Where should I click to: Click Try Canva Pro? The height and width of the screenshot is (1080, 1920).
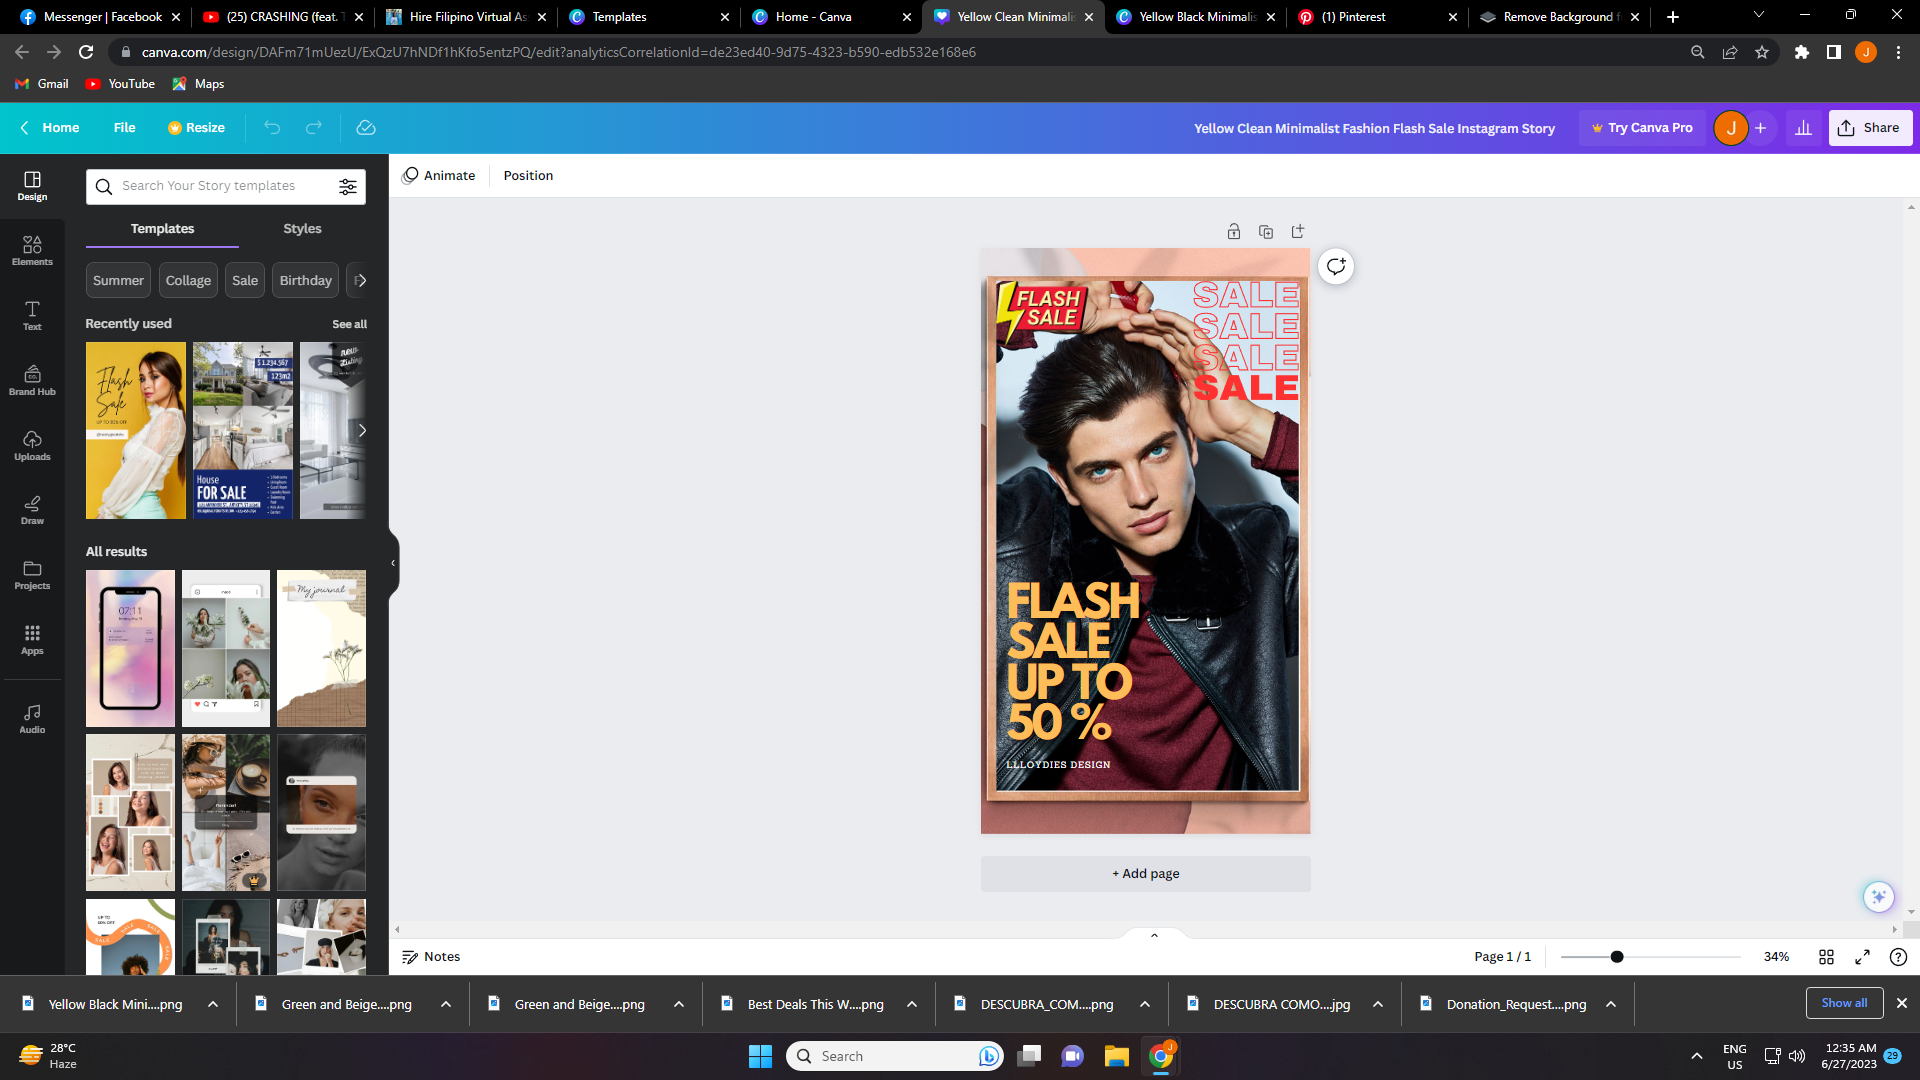(1642, 128)
